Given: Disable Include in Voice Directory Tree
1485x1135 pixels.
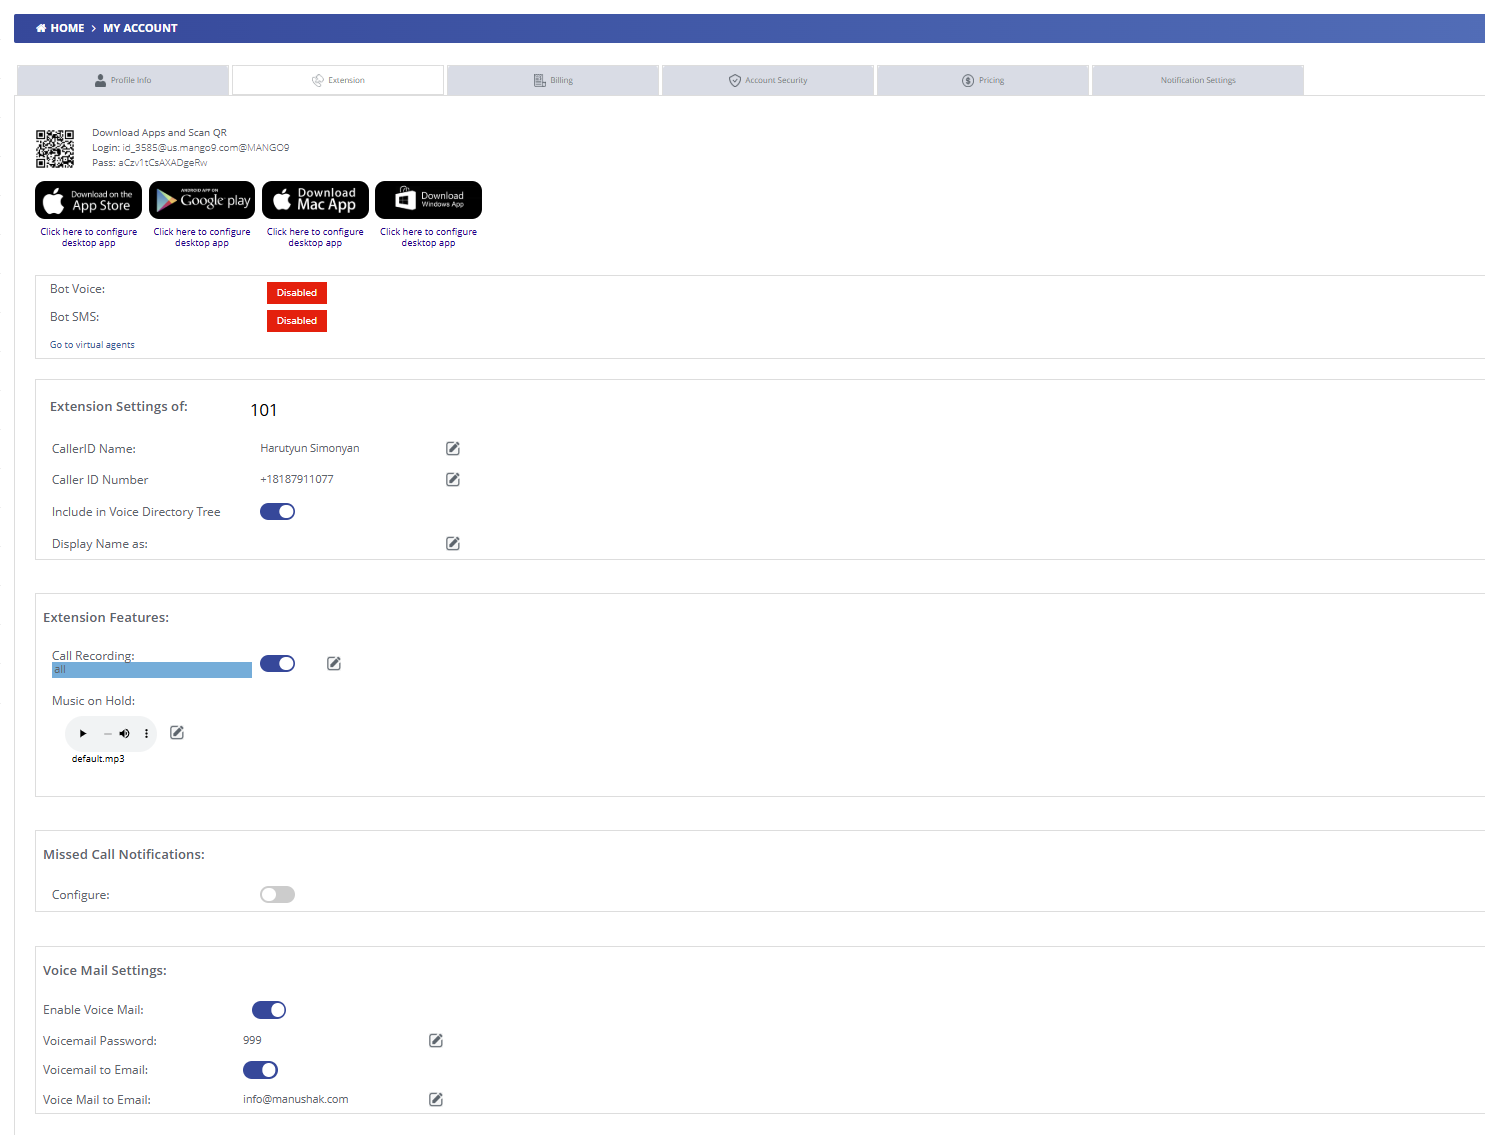Looking at the screenshot, I should pyautogui.click(x=277, y=511).
